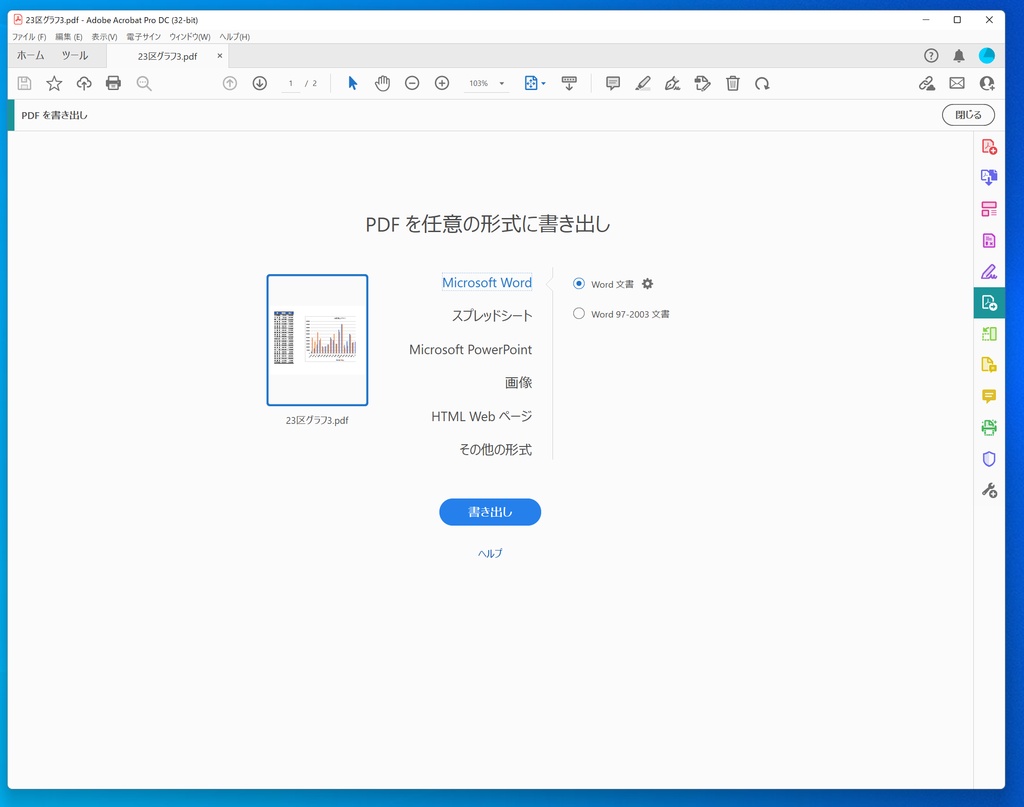Open the ウィンドウ menu

point(190,37)
